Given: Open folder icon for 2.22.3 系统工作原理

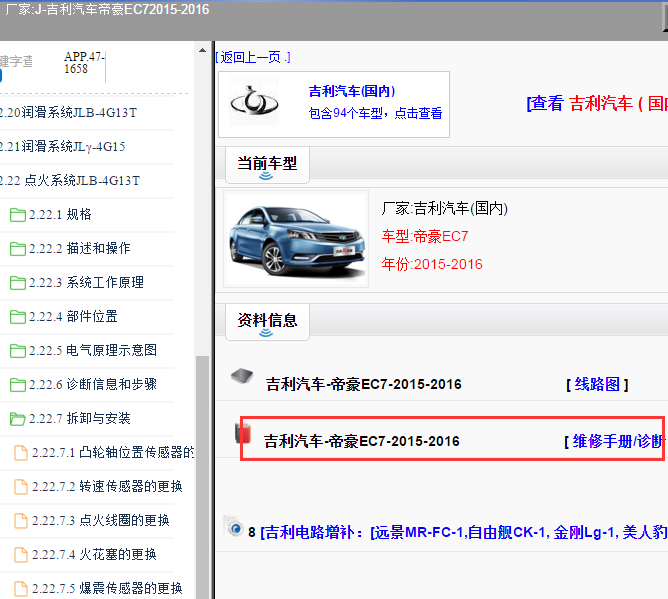Looking at the screenshot, I should click(x=17, y=283).
